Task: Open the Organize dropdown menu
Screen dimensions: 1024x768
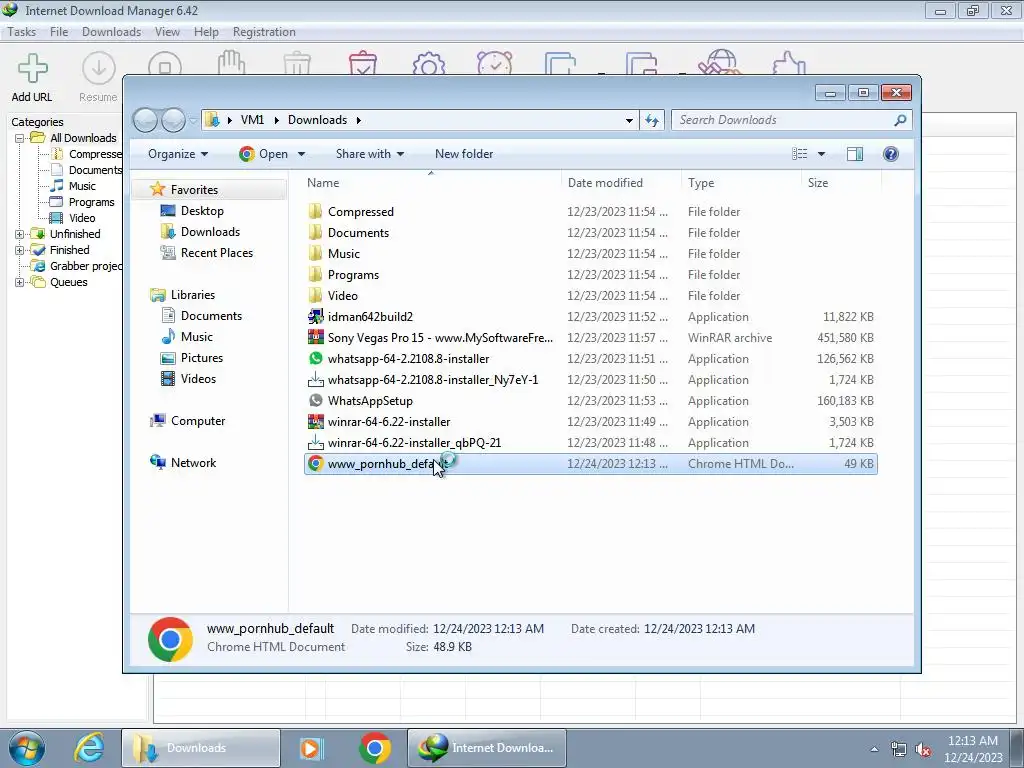Action: tap(178, 154)
